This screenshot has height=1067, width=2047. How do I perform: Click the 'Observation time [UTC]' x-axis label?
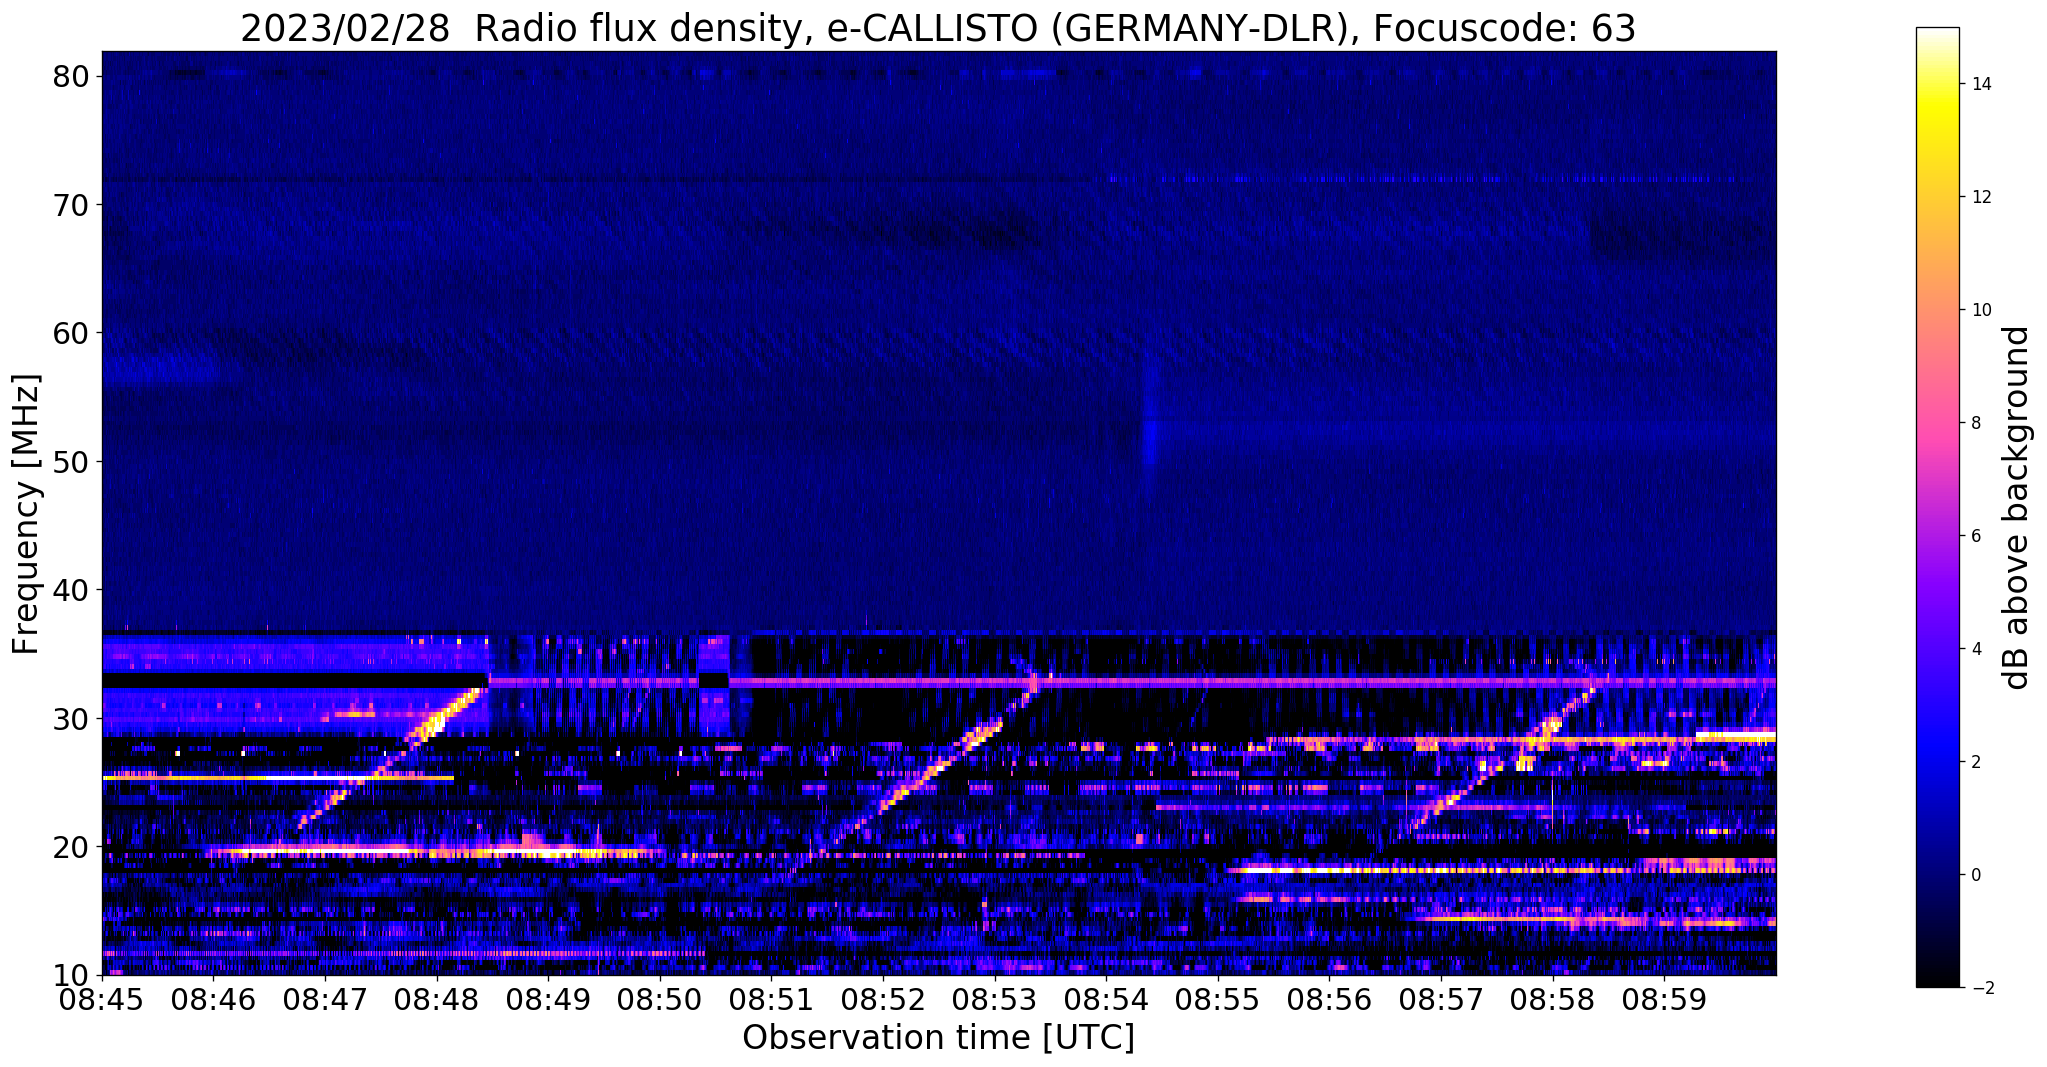pyautogui.click(x=938, y=1038)
